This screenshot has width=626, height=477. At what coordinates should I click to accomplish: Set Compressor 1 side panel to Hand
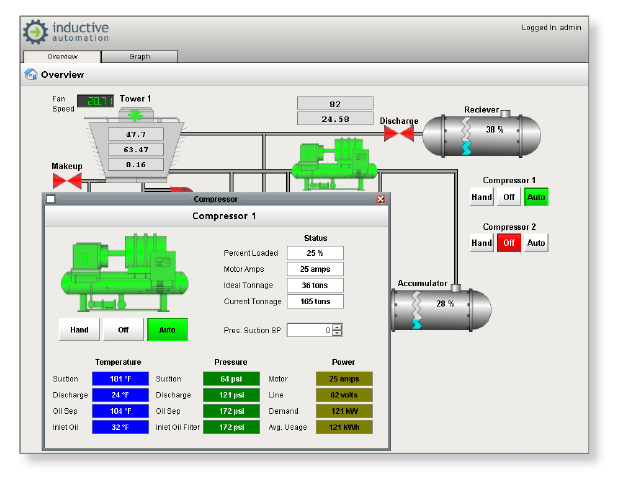click(481, 197)
